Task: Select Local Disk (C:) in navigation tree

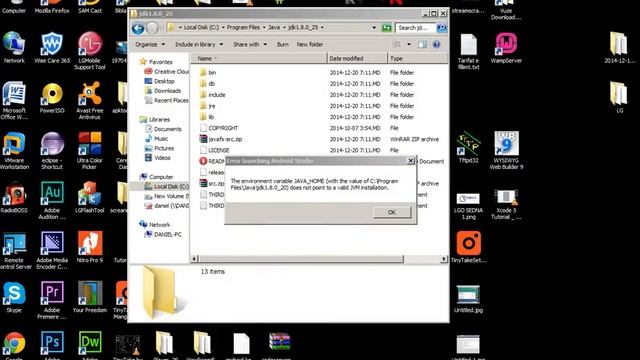Action: [x=171, y=187]
